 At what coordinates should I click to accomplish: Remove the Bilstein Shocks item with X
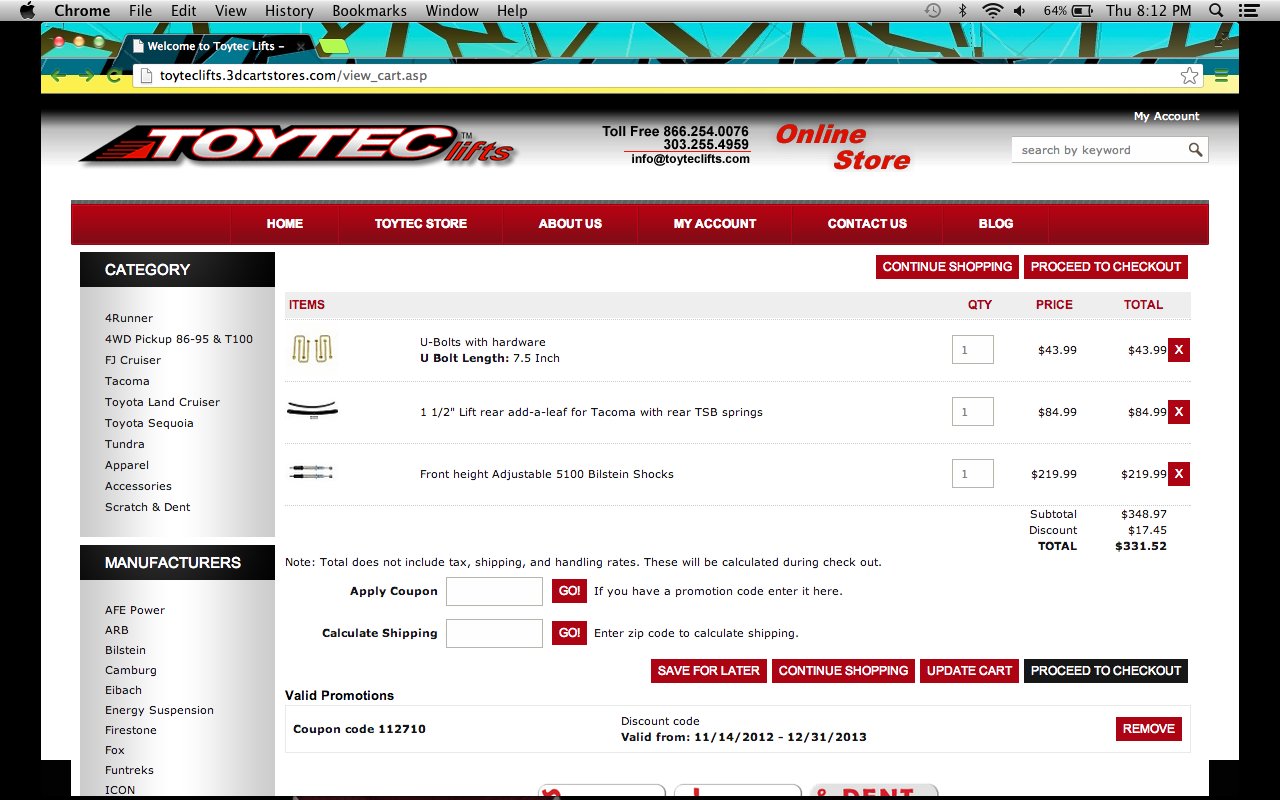1179,474
